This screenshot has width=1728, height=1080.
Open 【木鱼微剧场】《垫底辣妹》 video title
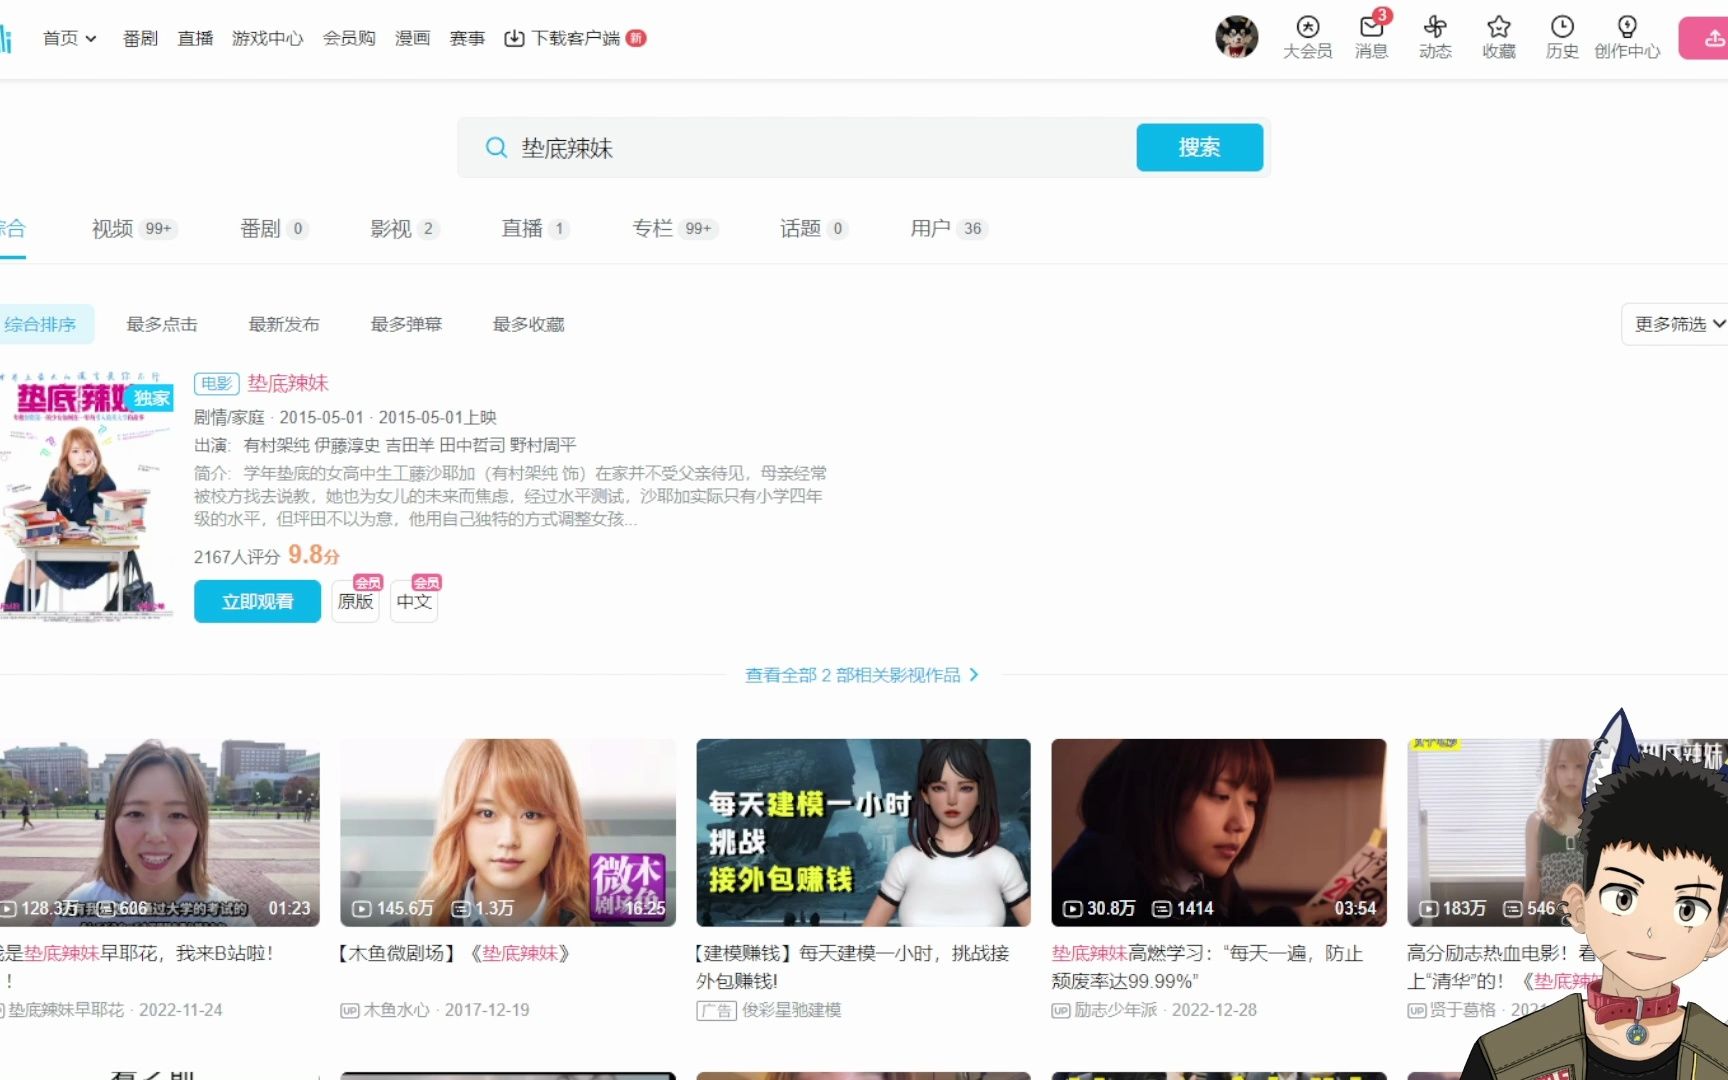click(457, 953)
